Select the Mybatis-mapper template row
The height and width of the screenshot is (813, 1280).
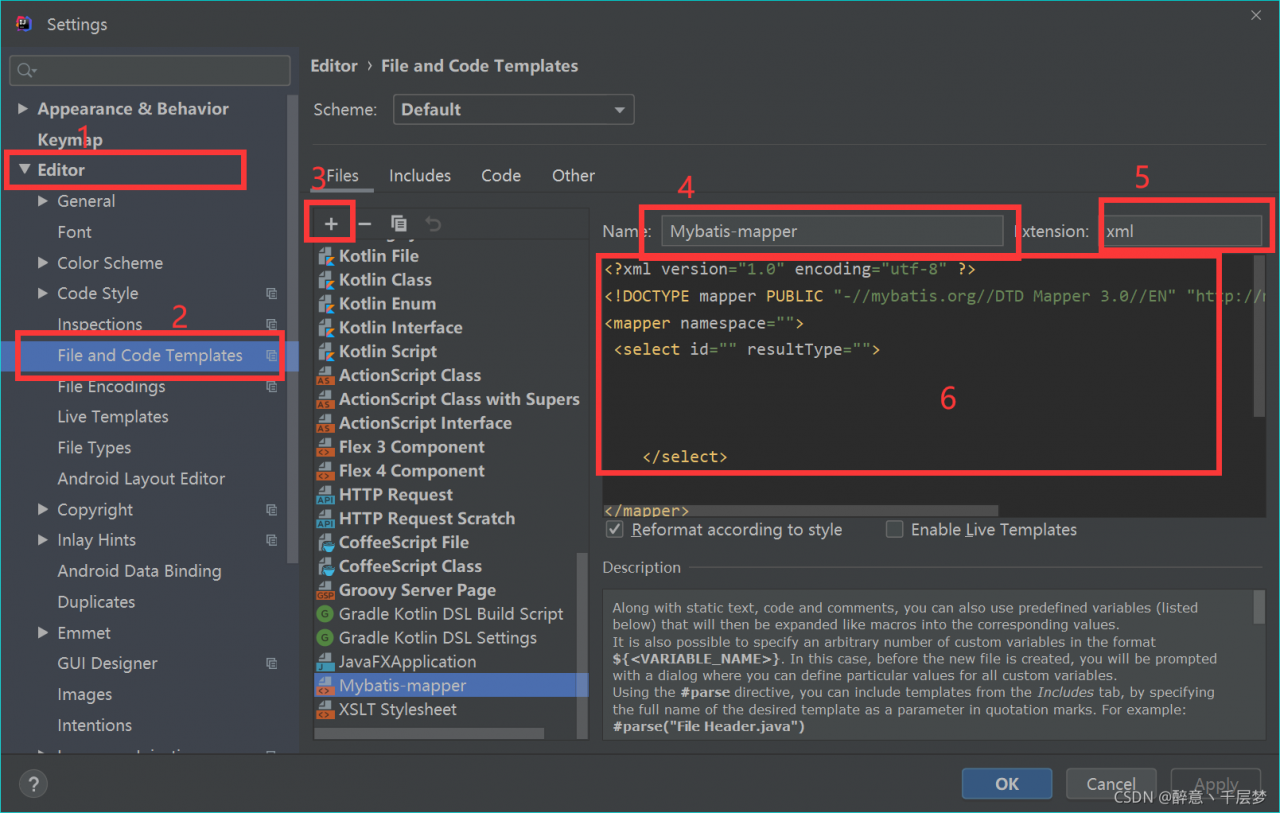coord(451,686)
